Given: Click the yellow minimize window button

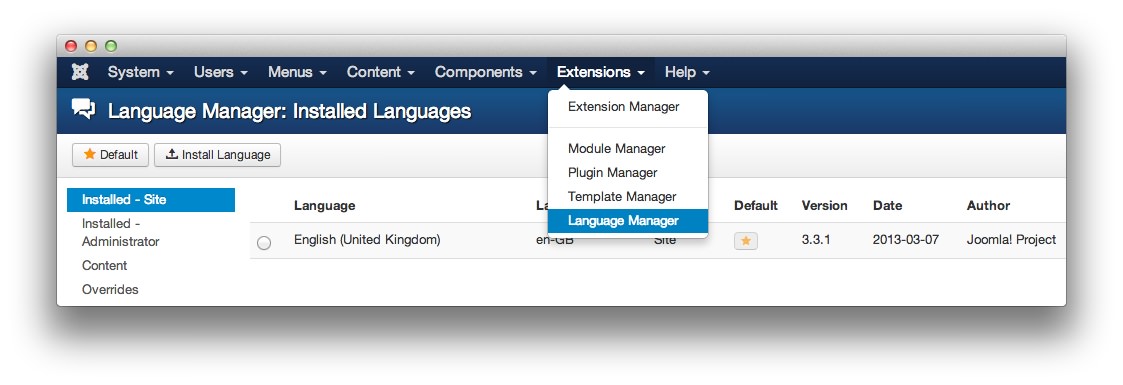Looking at the screenshot, I should (91, 46).
